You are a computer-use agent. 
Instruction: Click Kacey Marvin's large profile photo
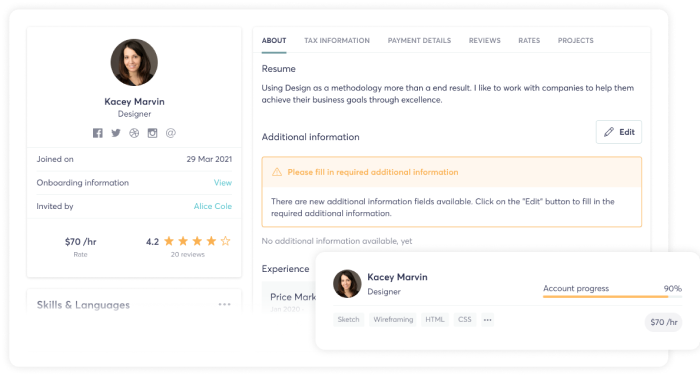134,62
